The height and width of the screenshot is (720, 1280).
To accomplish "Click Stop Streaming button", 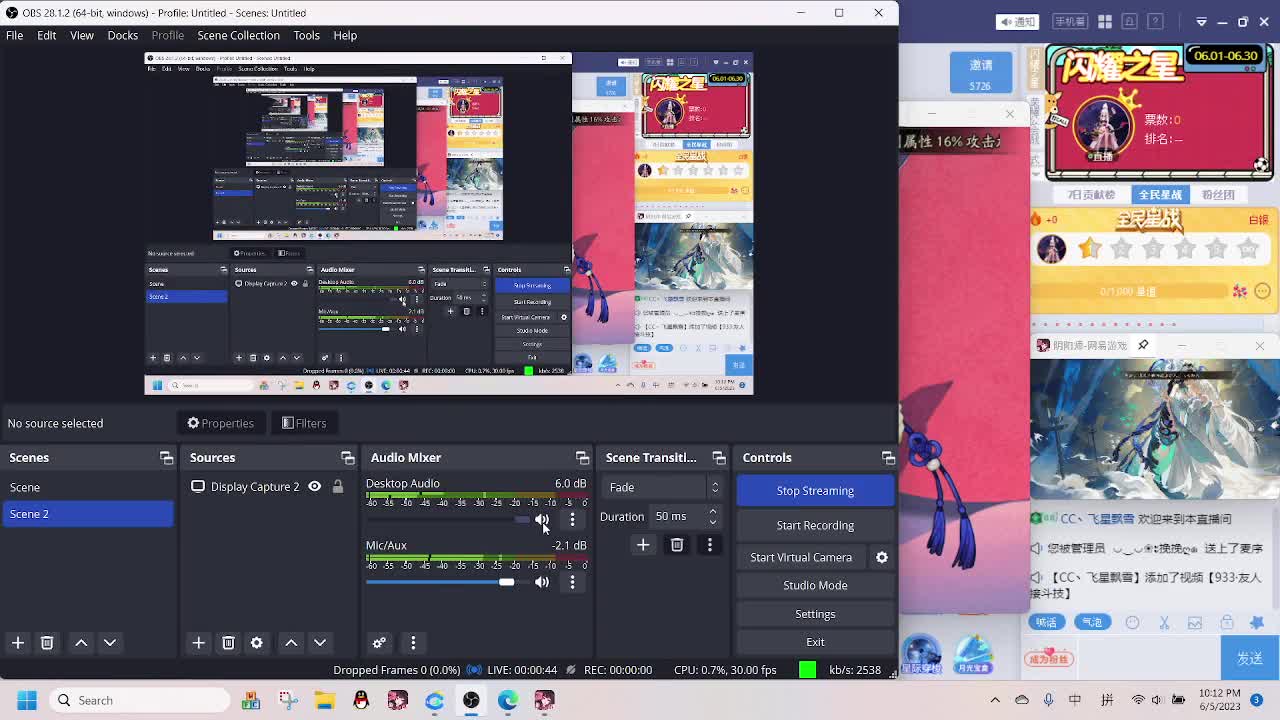I will (815, 490).
